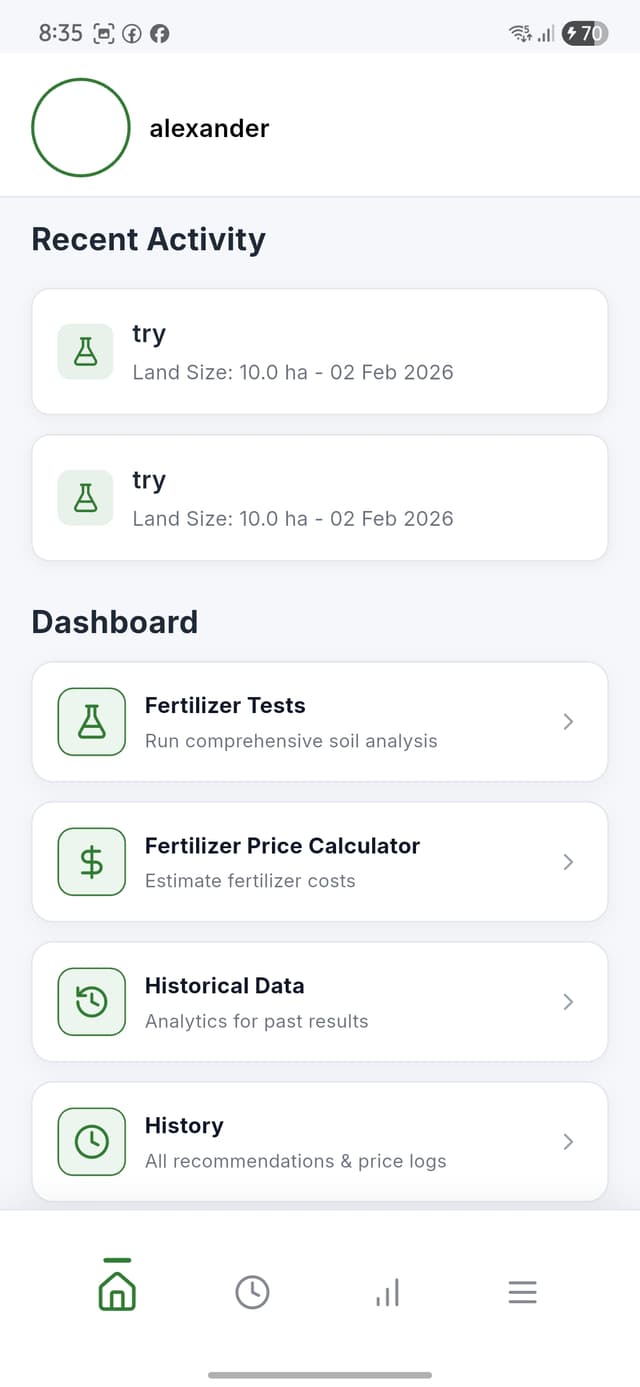The width and height of the screenshot is (640, 1387).
Task: Click the alexander profile avatar circle
Action: (x=81, y=128)
